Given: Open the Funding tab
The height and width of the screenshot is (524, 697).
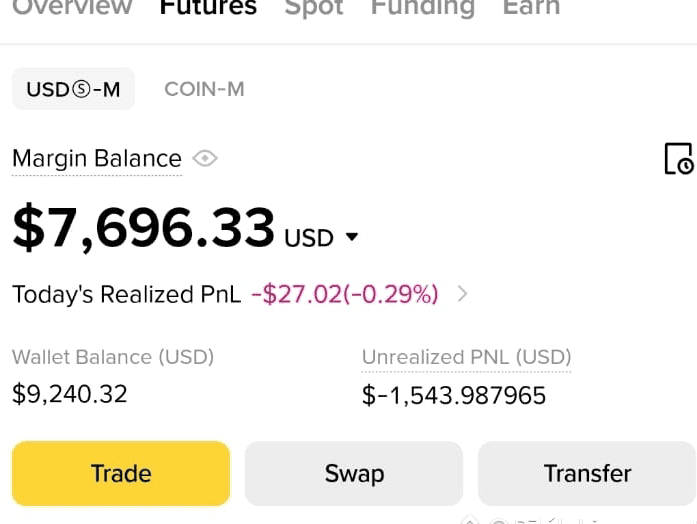Looking at the screenshot, I should tap(423, 8).
